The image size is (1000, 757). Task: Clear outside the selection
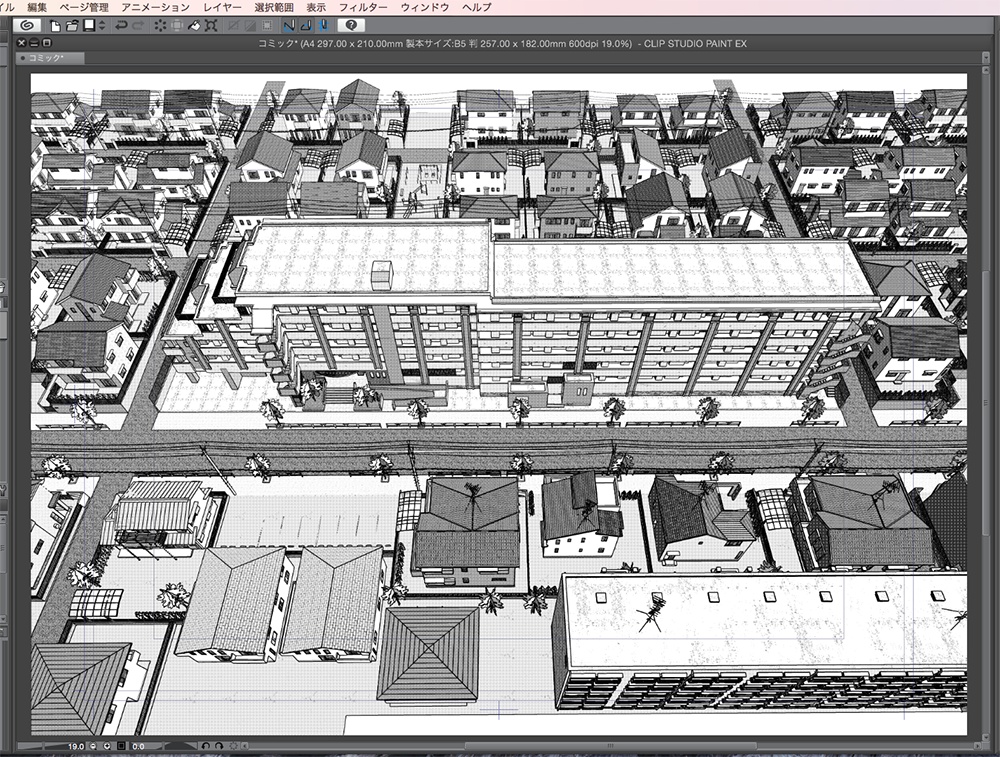point(177,26)
